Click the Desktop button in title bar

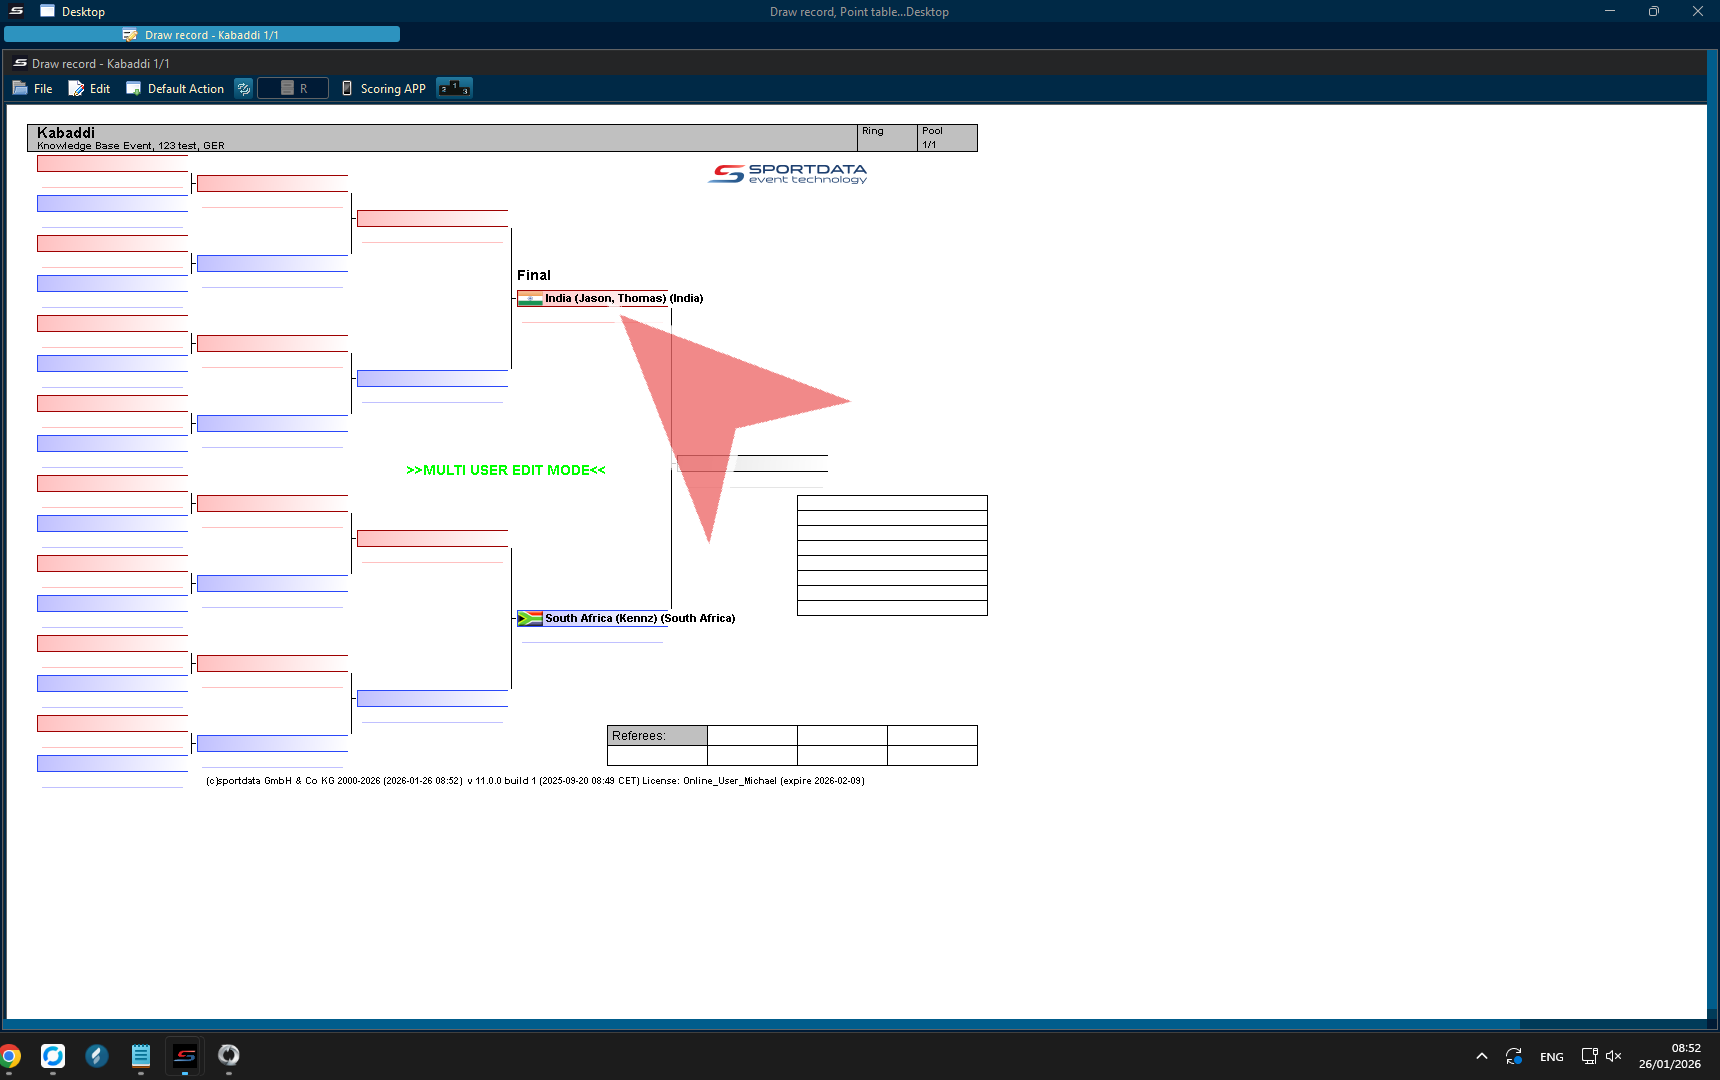(73, 12)
